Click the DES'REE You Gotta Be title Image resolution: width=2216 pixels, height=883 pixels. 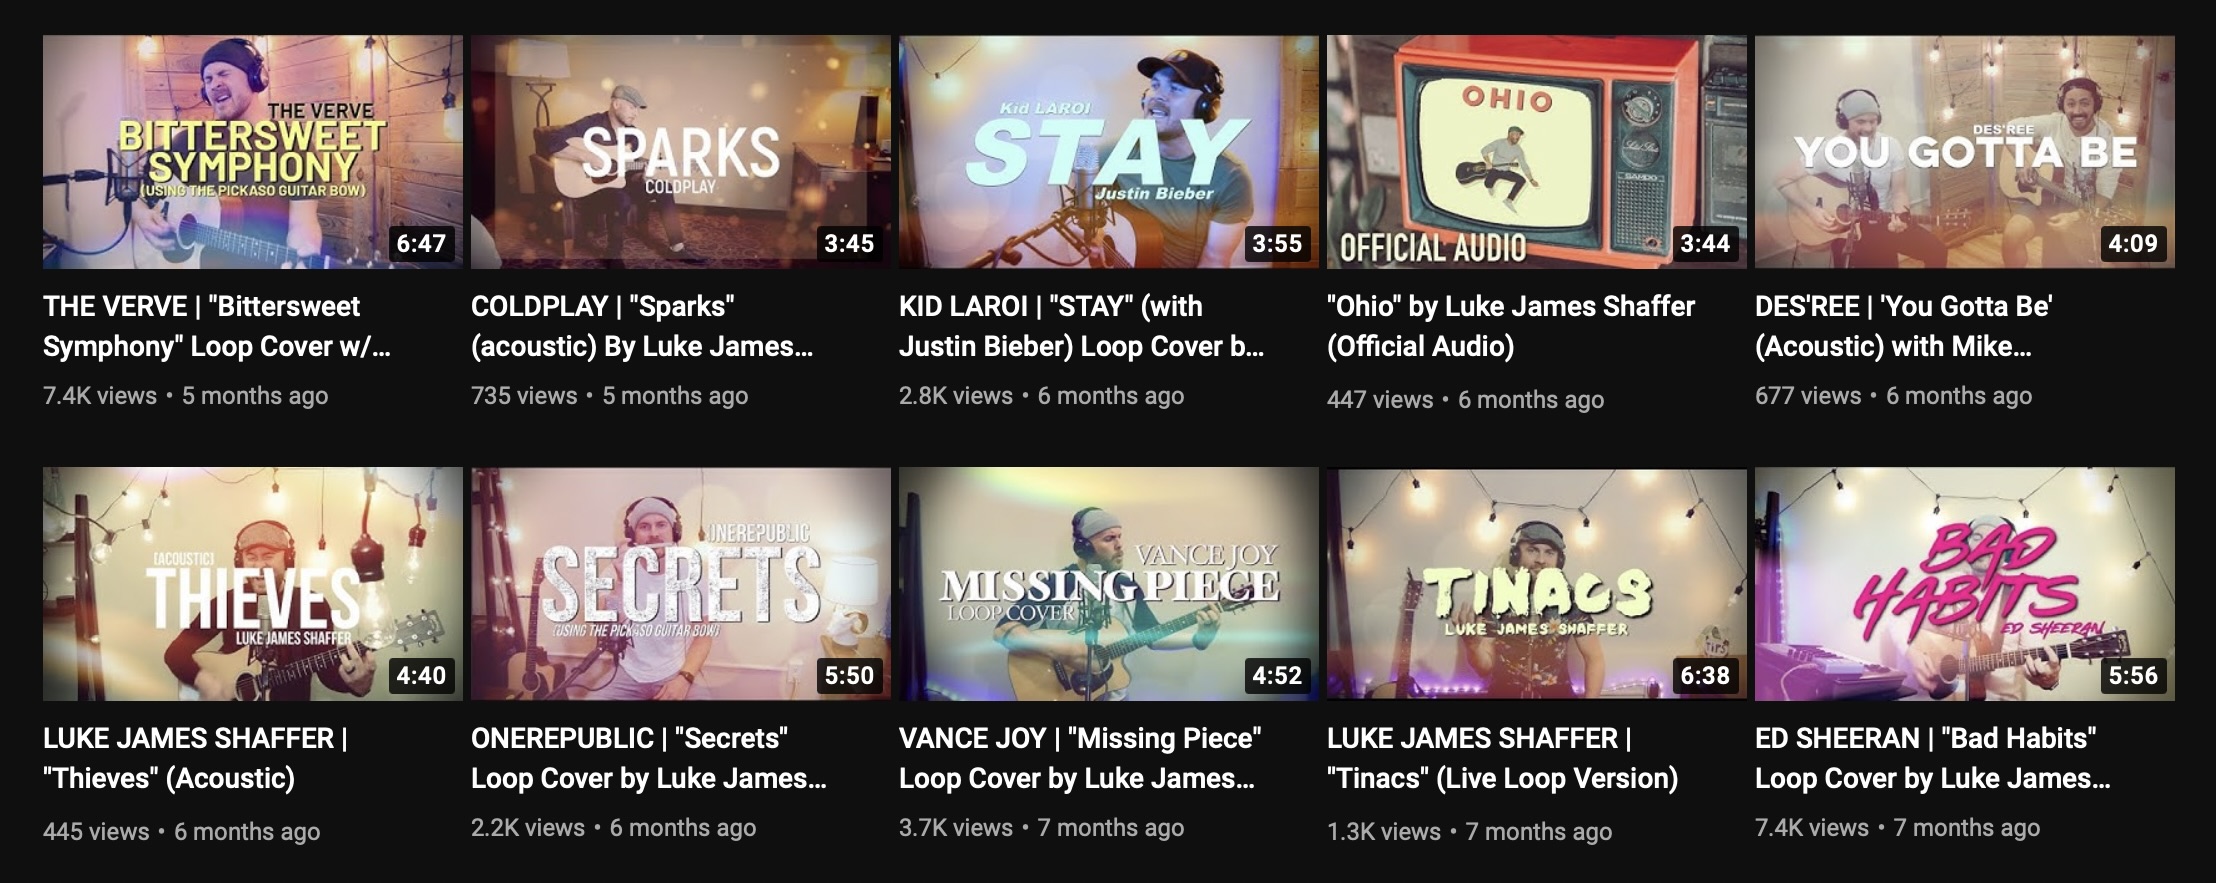tap(1904, 326)
